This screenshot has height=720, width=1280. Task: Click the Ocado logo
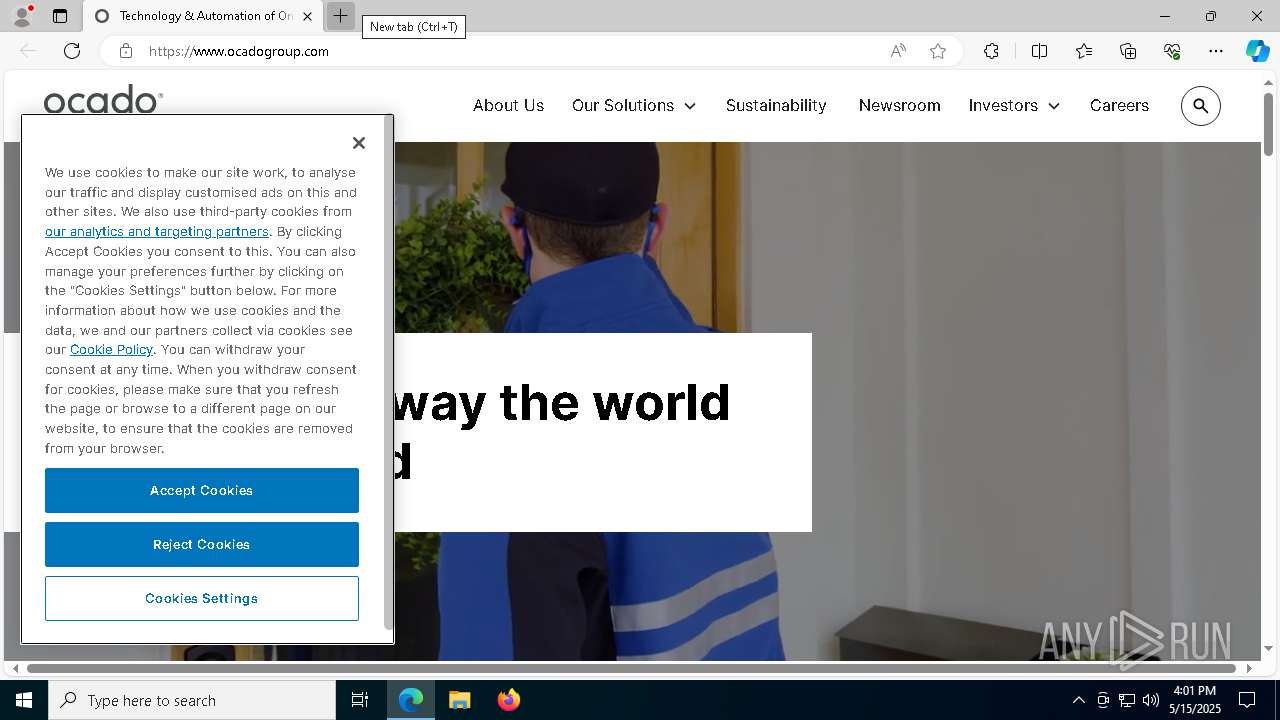(x=103, y=100)
